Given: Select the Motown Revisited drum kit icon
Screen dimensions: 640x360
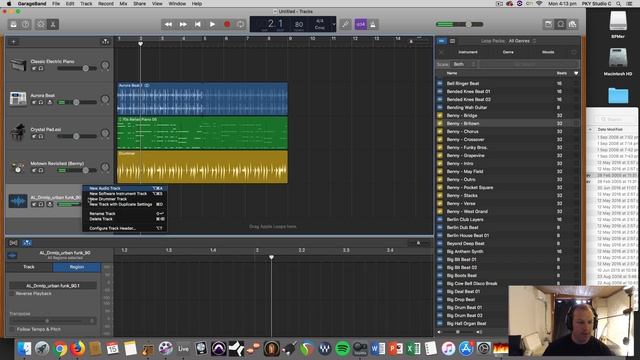Looking at the screenshot, I should click(x=18, y=167).
